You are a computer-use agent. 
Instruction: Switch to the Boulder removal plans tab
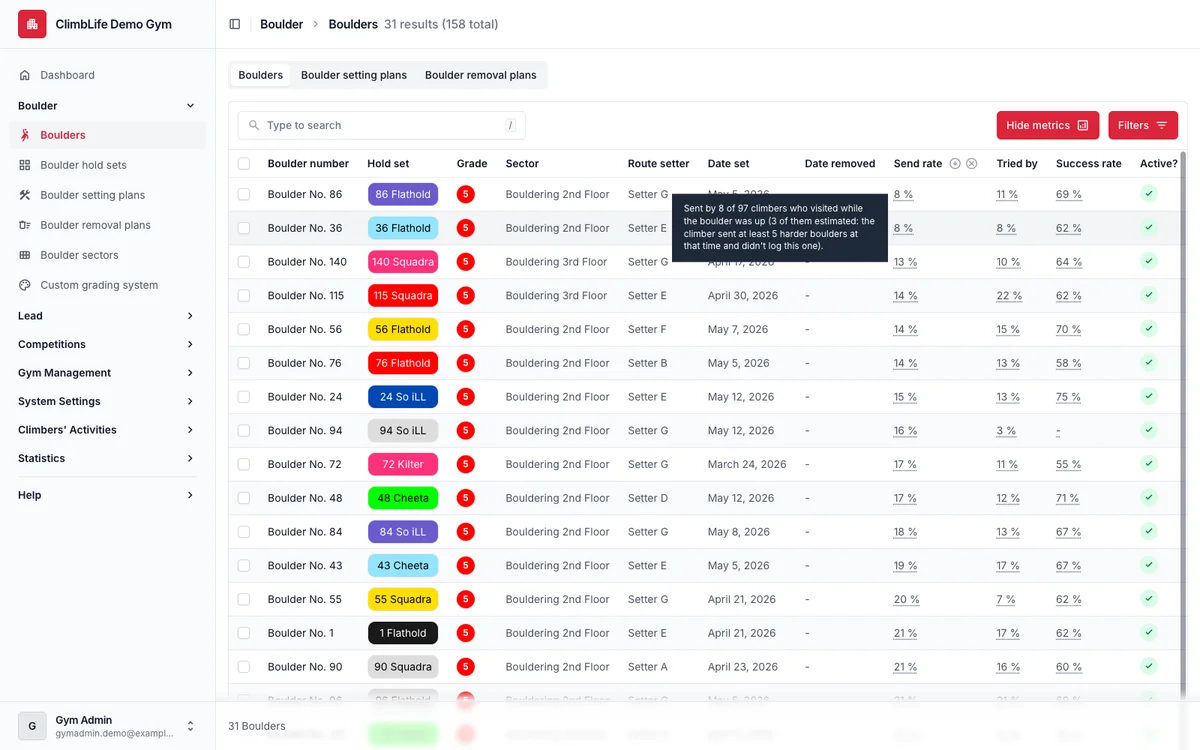(480, 75)
